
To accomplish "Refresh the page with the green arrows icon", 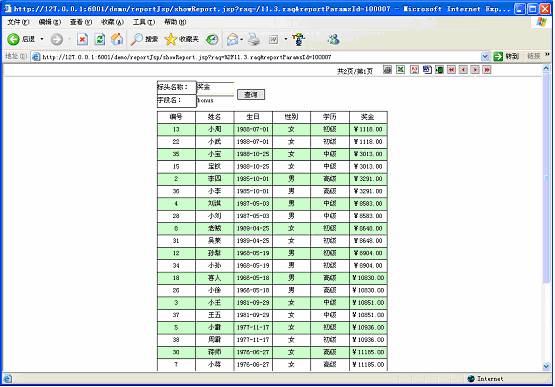I will point(100,39).
